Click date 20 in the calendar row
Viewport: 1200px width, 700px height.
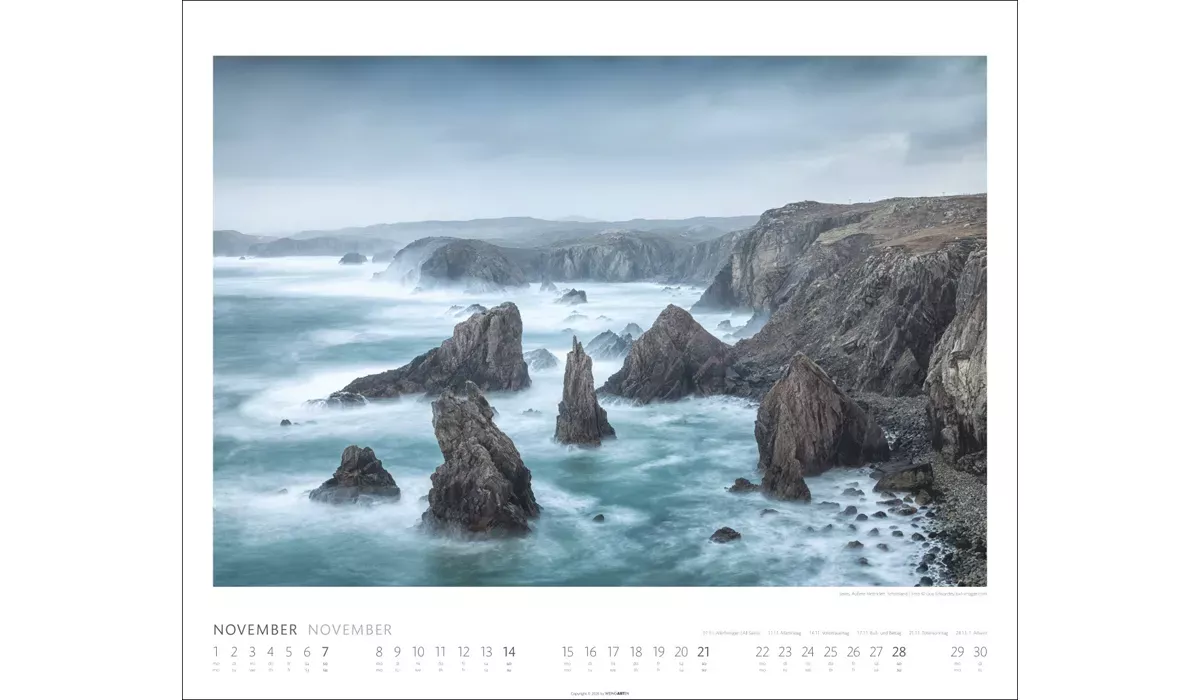(681, 652)
